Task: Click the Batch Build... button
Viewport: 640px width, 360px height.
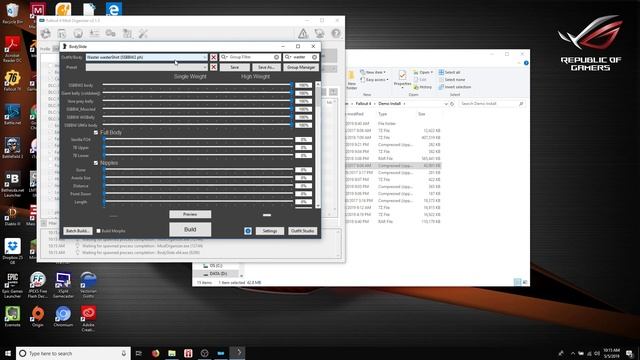Action: [78, 231]
